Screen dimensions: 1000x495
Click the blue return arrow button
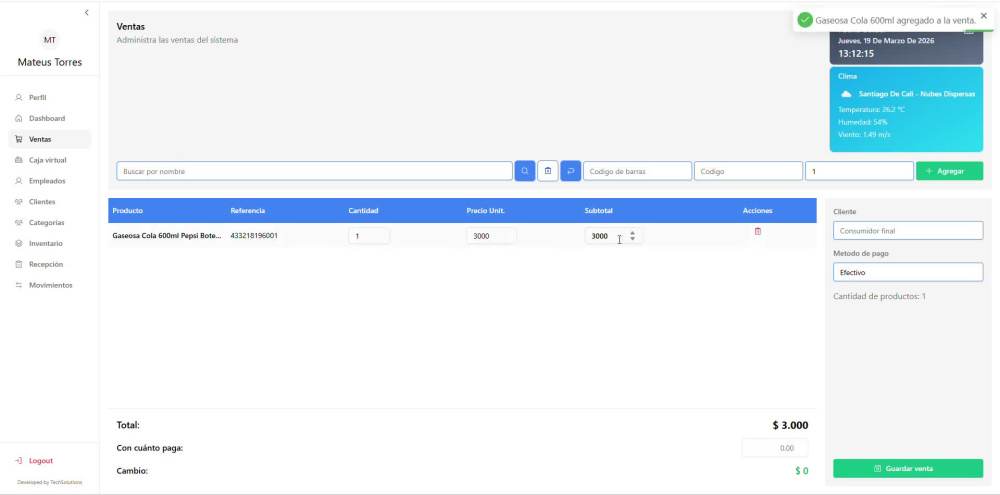click(571, 171)
